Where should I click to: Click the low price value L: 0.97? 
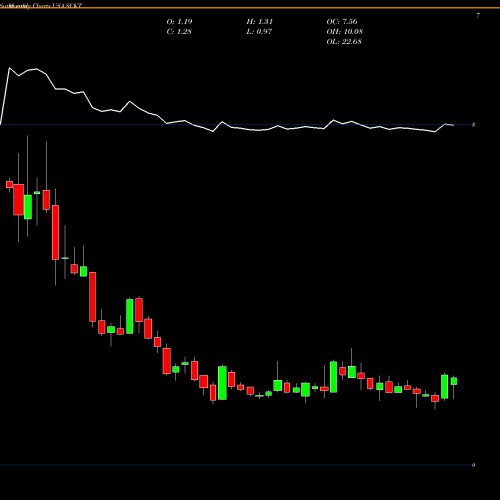(259, 32)
